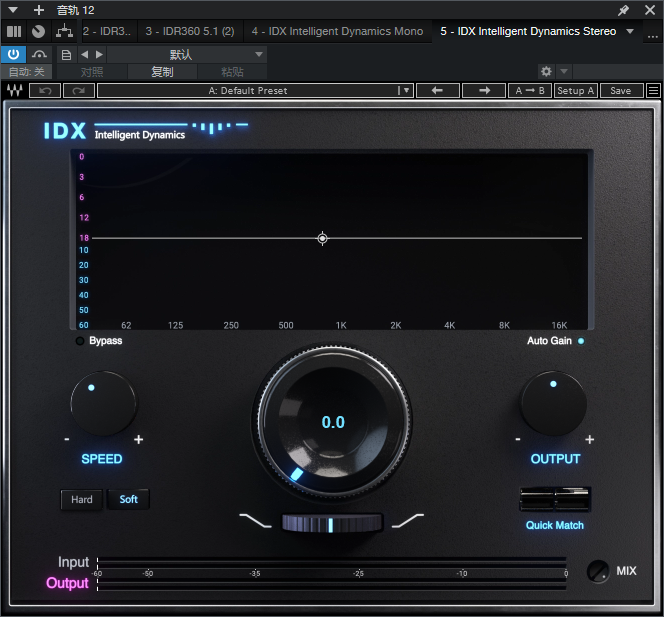This screenshot has width=664, height=617.
Task: Enable the Bypass indicator
Action: 80,341
